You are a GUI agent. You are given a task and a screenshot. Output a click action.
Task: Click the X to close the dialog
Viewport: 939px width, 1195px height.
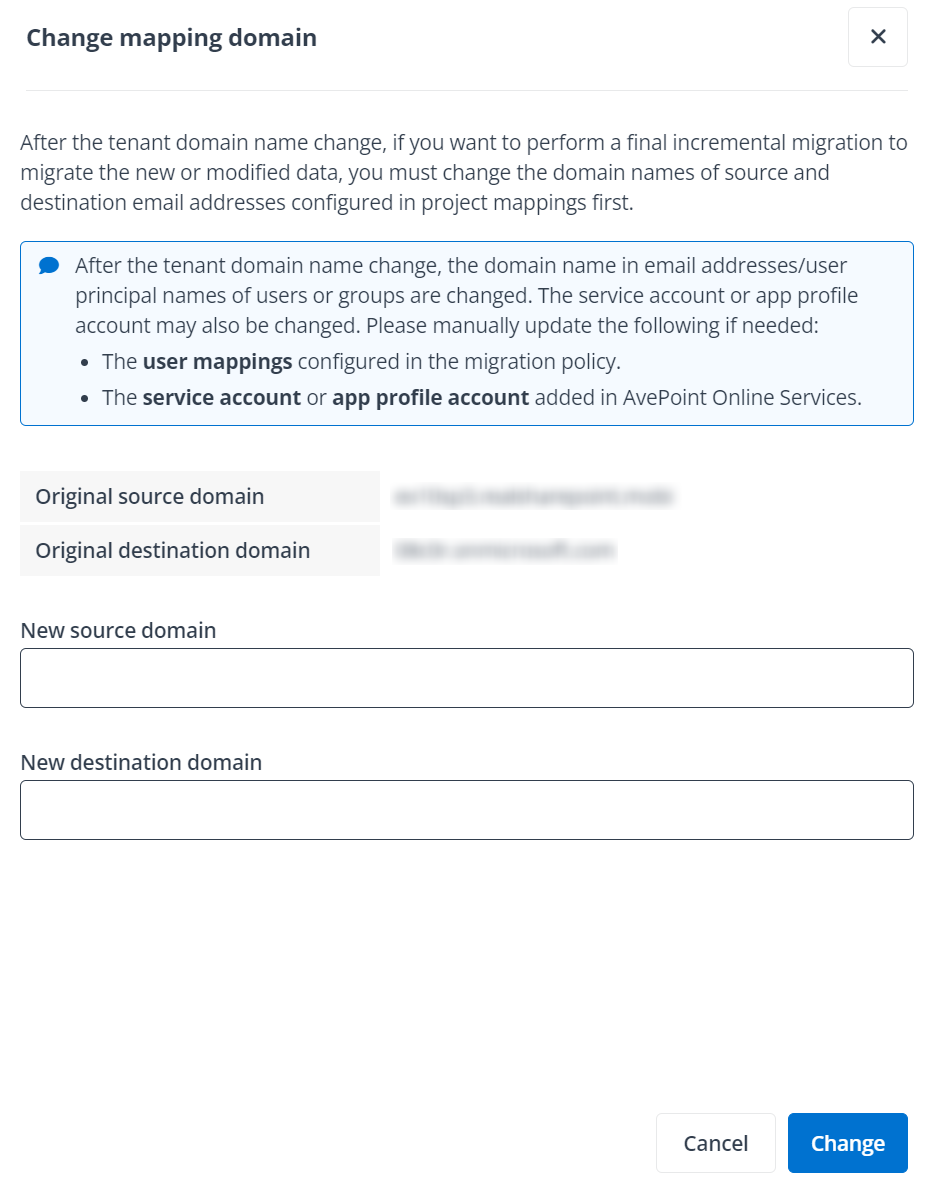click(x=877, y=37)
